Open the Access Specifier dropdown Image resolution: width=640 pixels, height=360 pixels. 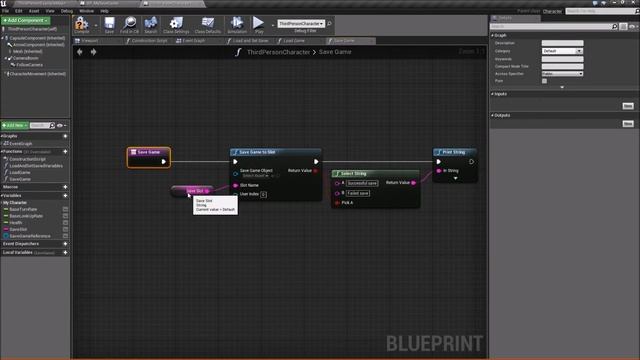click(562, 74)
